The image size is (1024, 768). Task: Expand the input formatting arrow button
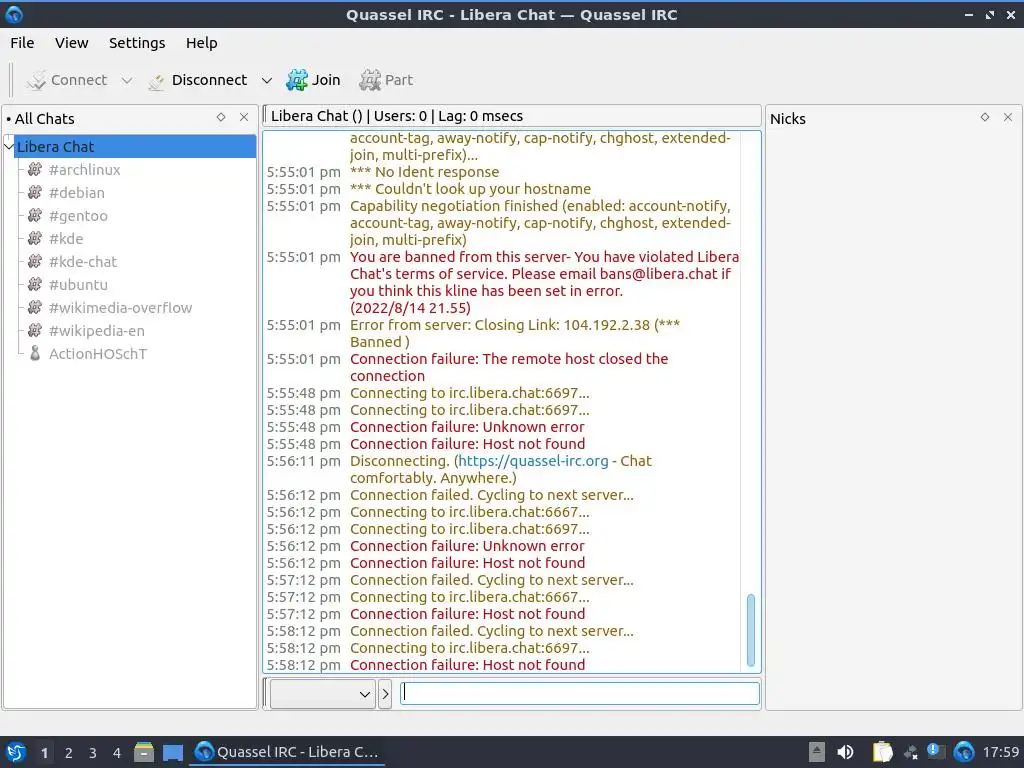(385, 694)
